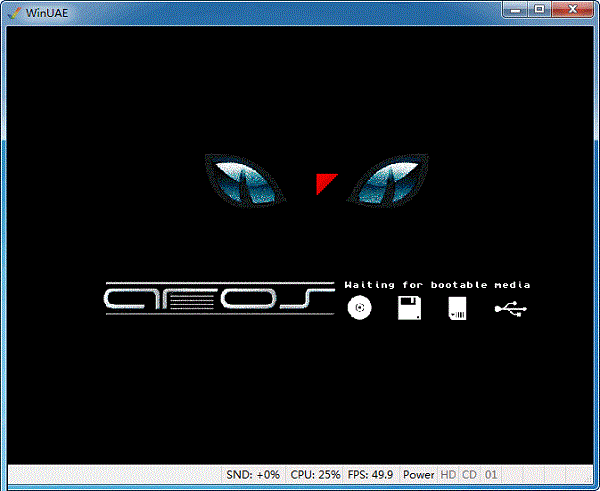Click the Power indicator in status bar

[x=418, y=475]
